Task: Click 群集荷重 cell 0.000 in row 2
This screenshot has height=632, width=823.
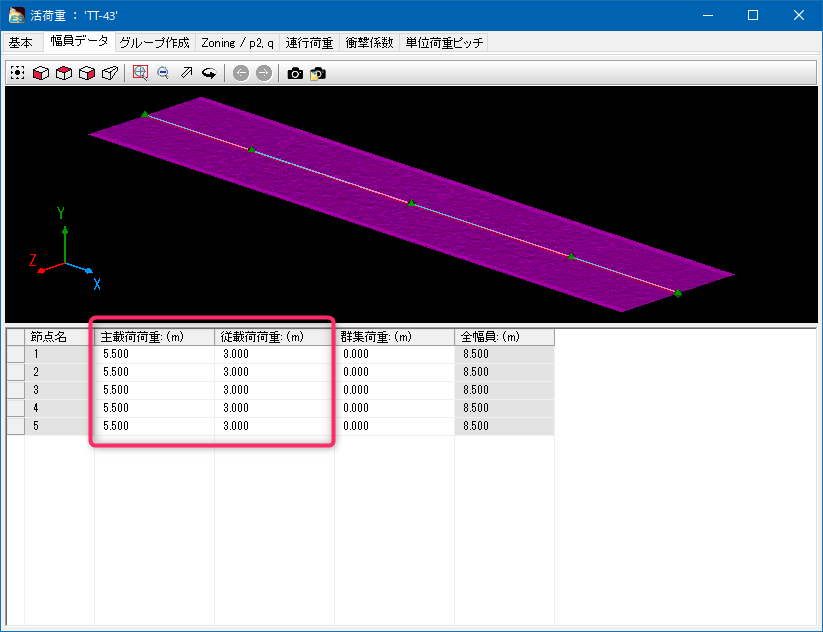Action: pyautogui.click(x=395, y=372)
